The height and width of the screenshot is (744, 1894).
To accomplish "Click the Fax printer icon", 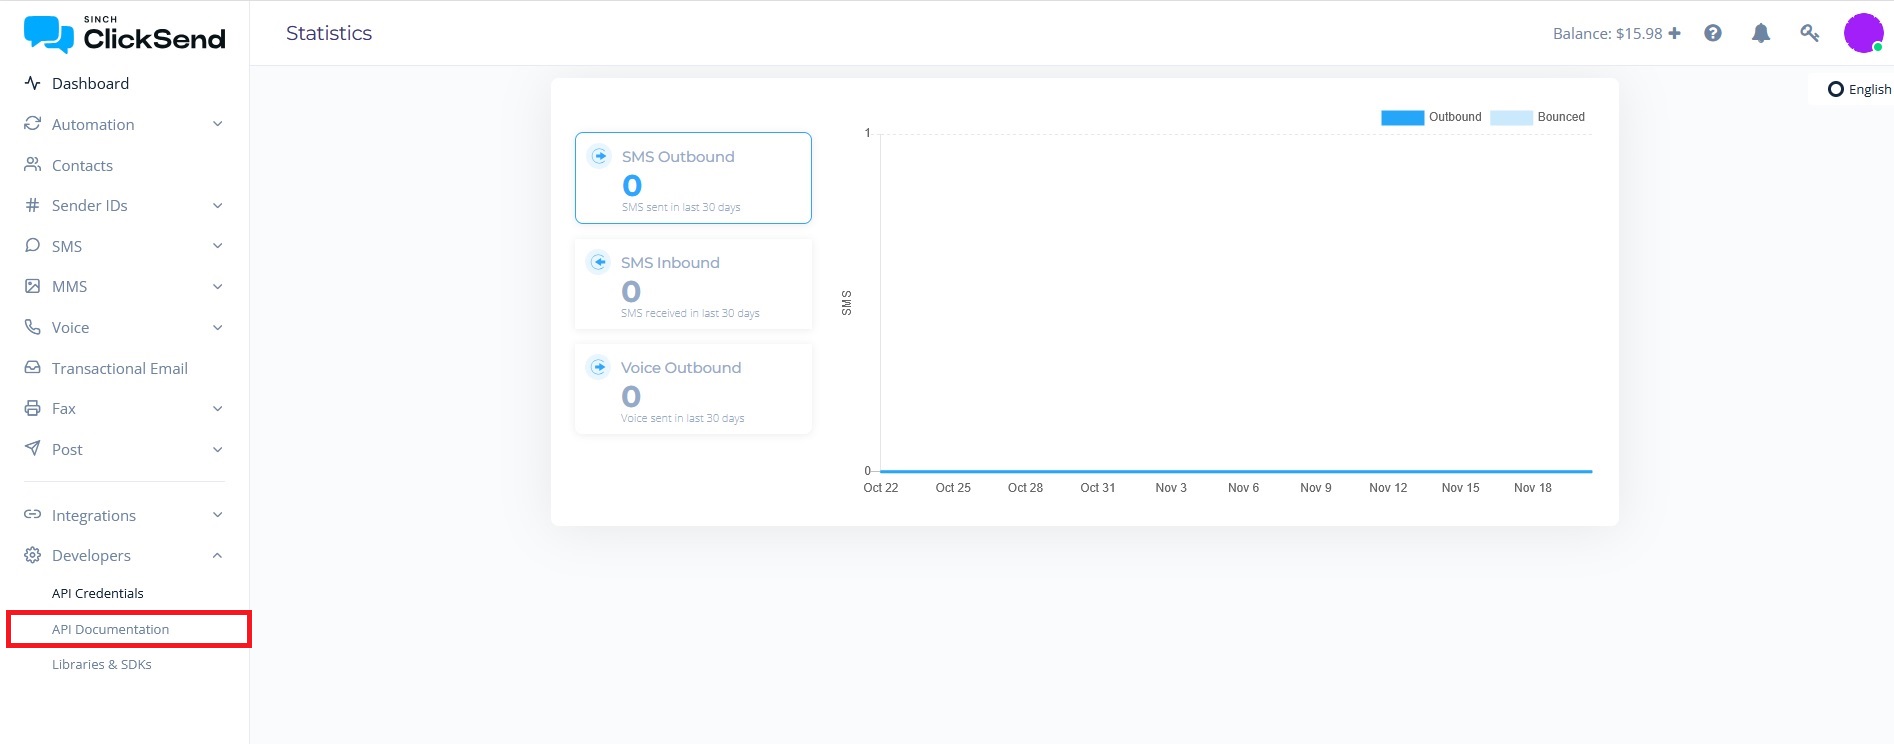I will pyautogui.click(x=32, y=408).
